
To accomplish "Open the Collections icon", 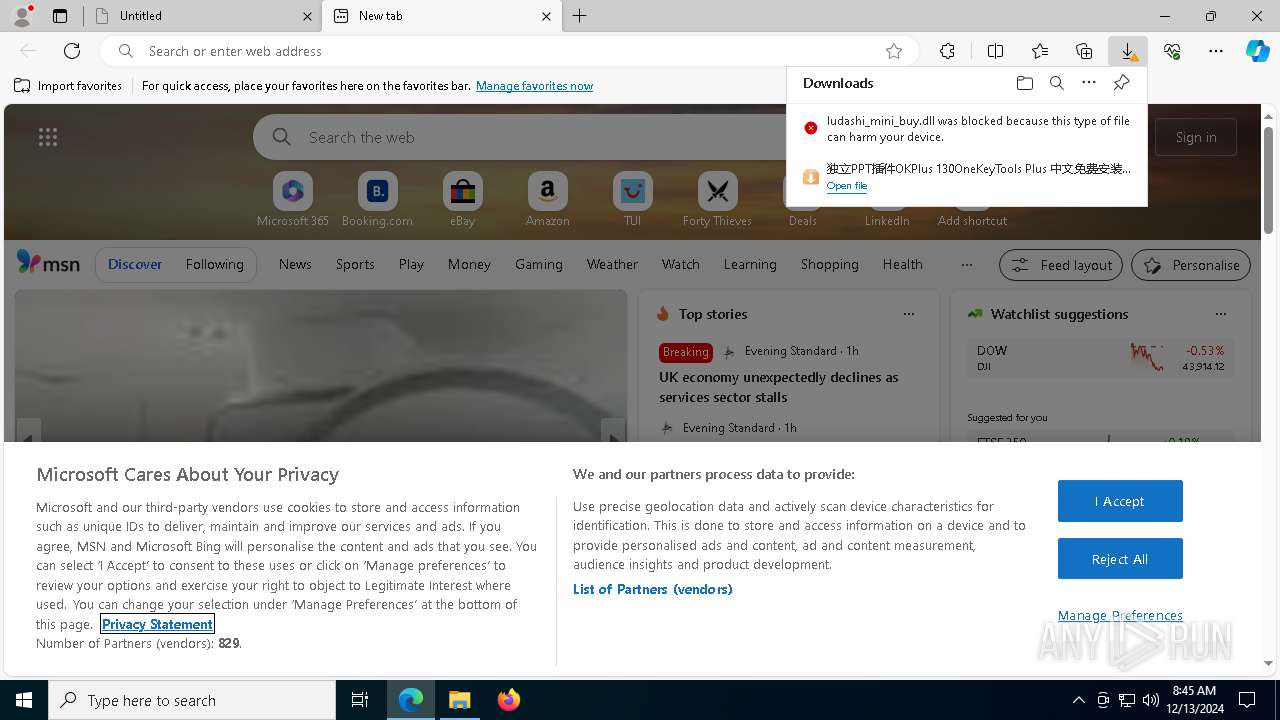I will coord(1084,51).
